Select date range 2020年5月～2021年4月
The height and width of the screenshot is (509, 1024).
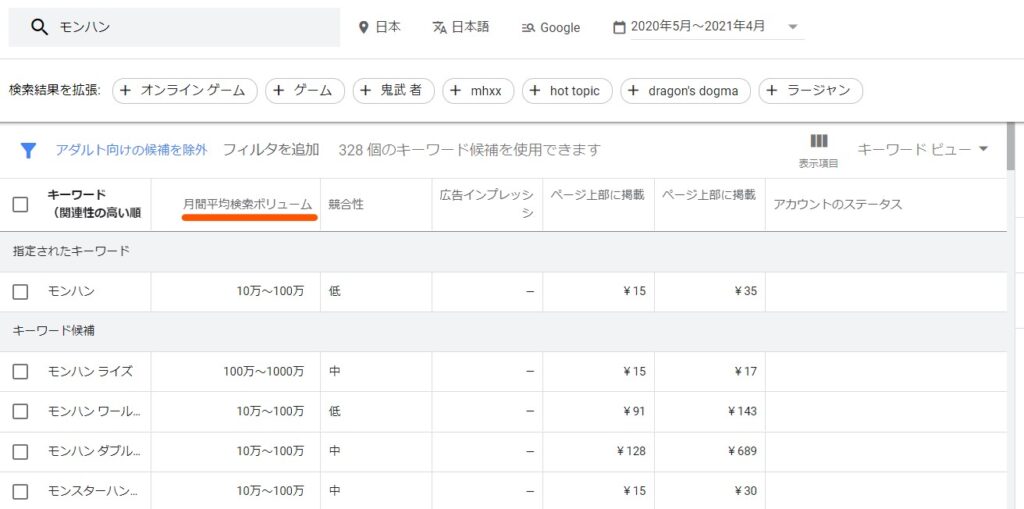[698, 27]
